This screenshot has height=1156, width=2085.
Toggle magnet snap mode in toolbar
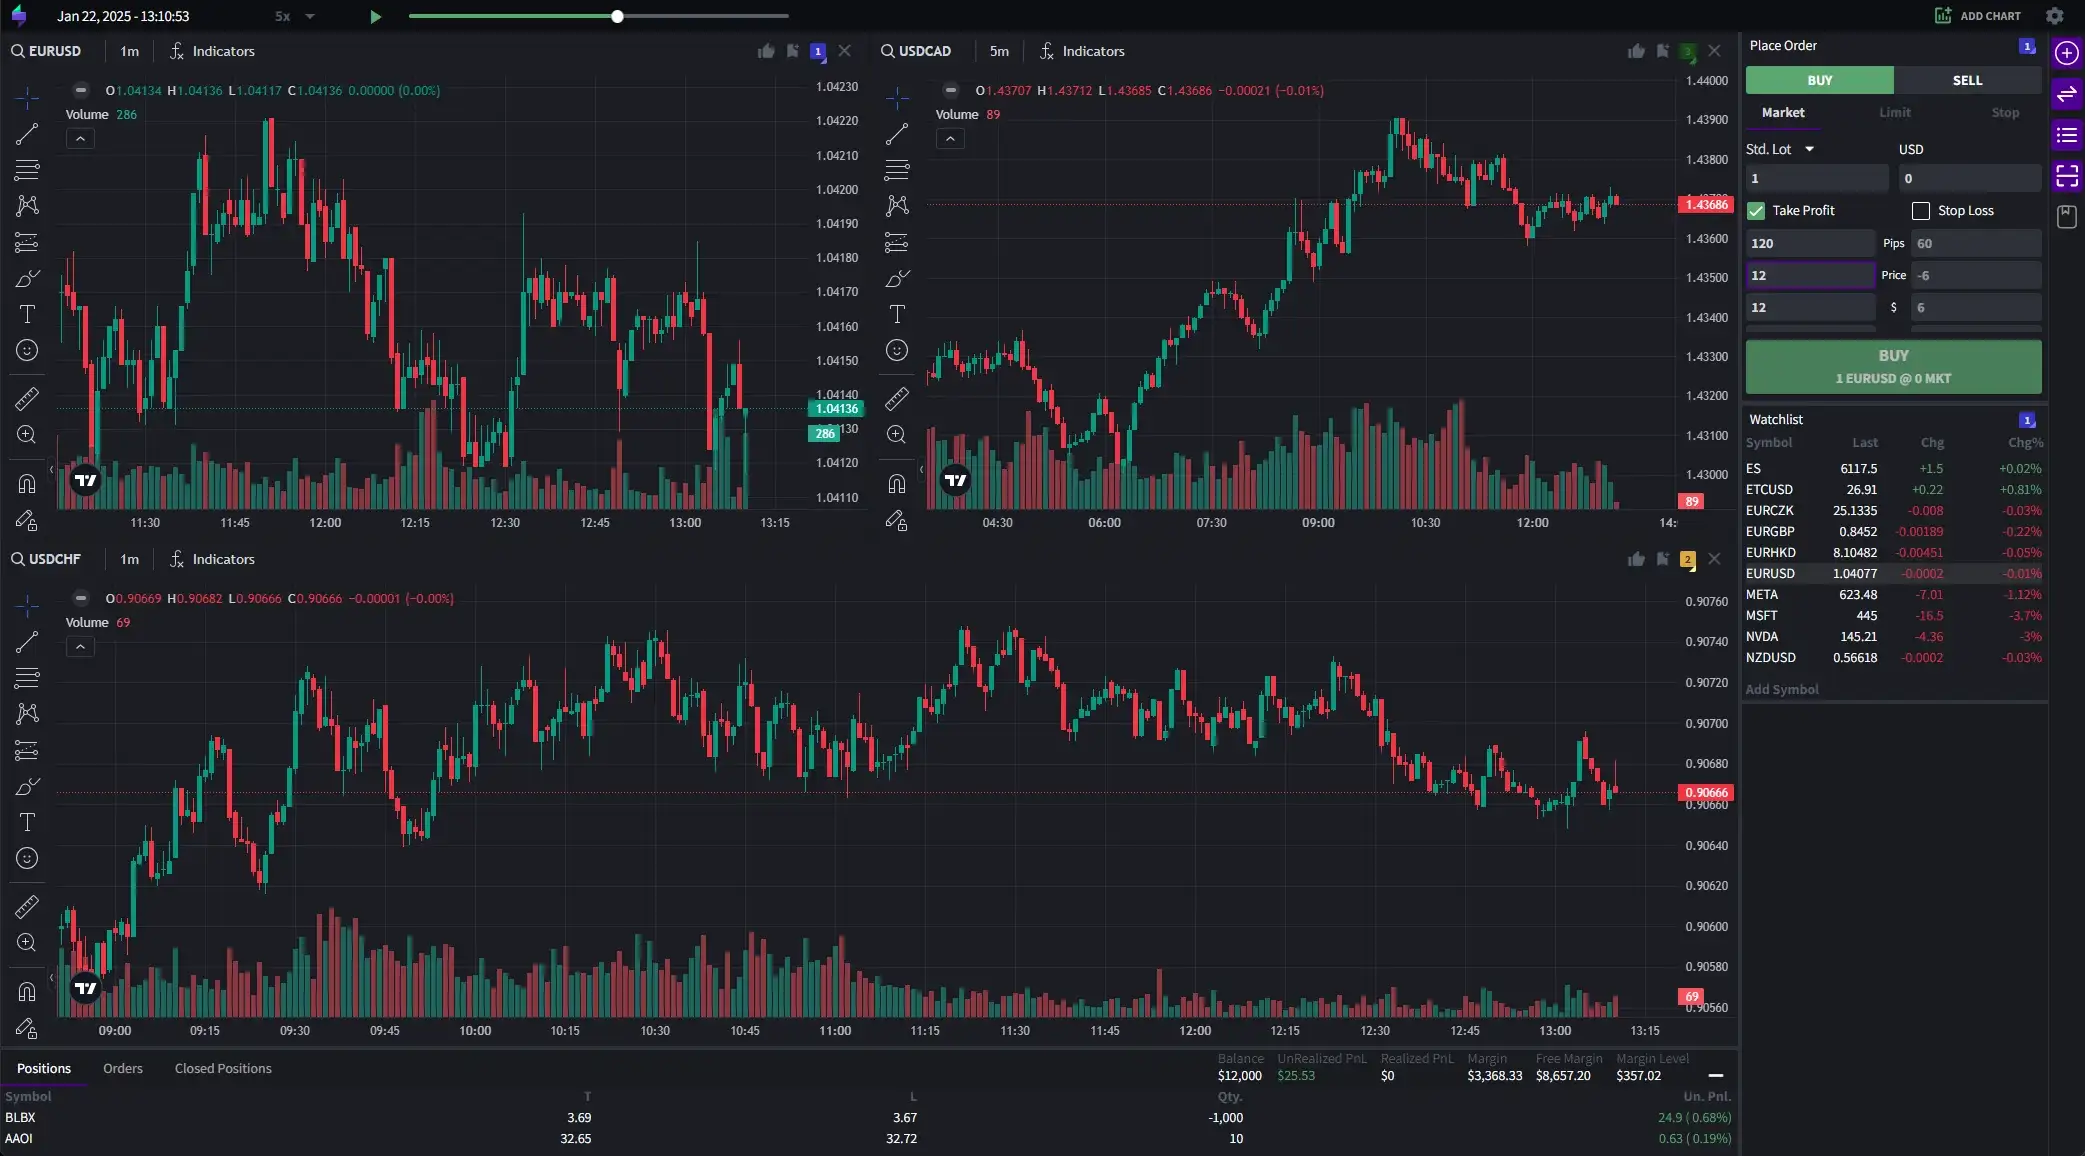tap(27, 483)
